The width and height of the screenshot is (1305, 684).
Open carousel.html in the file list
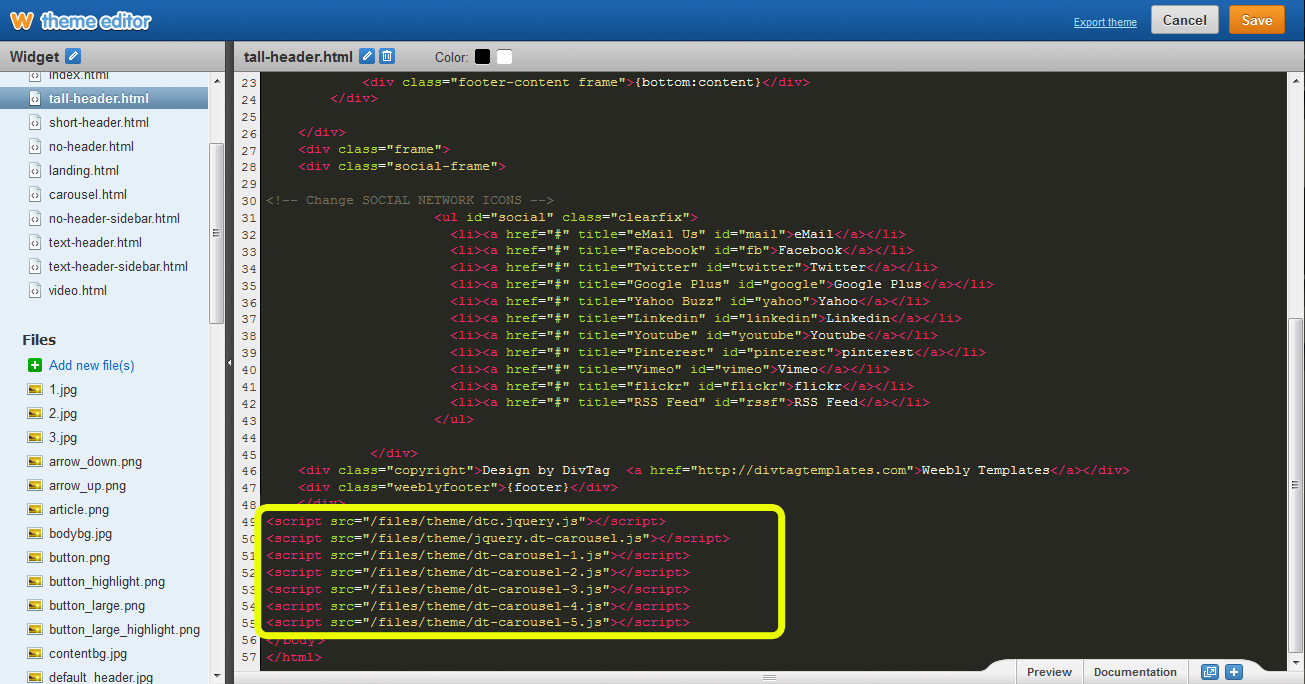[88, 194]
